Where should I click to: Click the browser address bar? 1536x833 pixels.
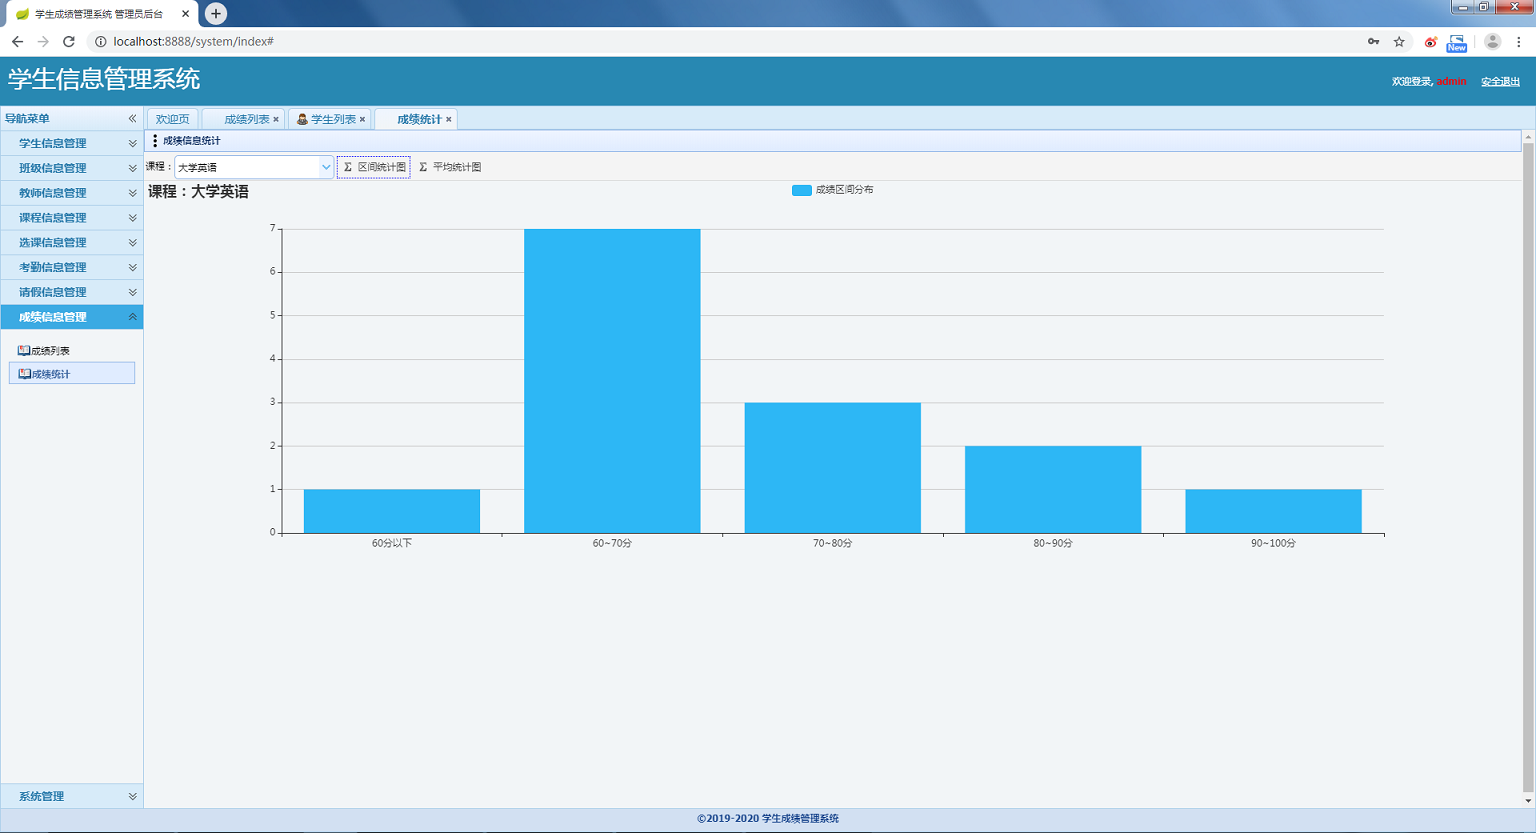coord(700,41)
